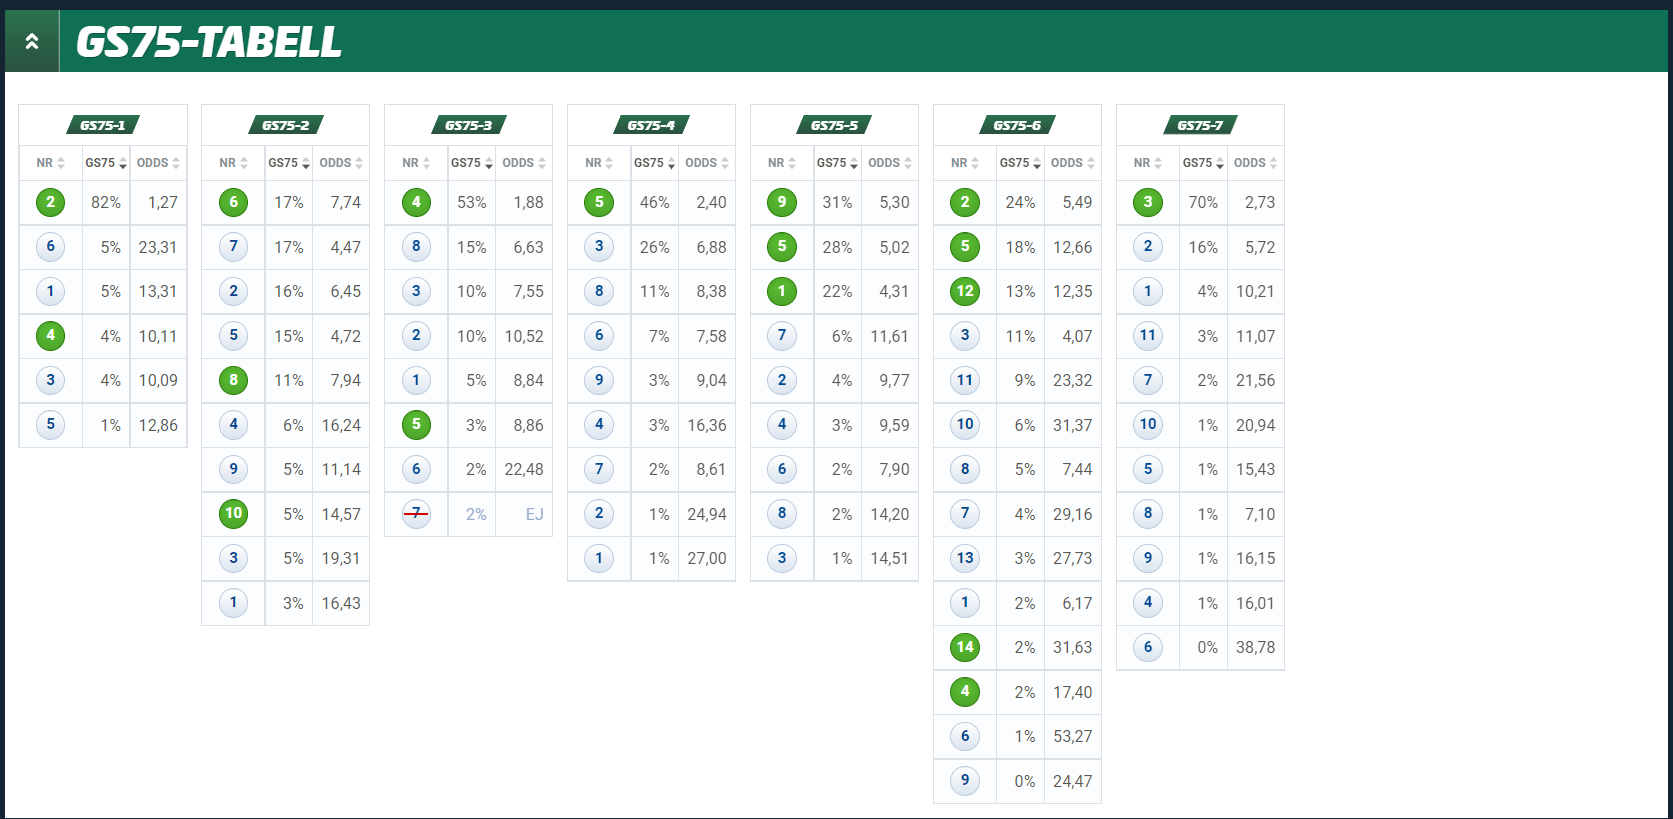
Task: Sort GS75-4 table by GS75 column
Action: (655, 163)
